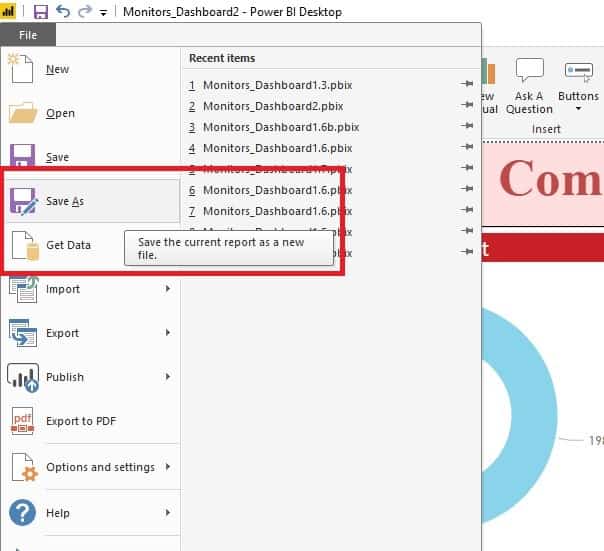Click the Publish chart icon
The width and height of the screenshot is (604, 551).
point(23,378)
